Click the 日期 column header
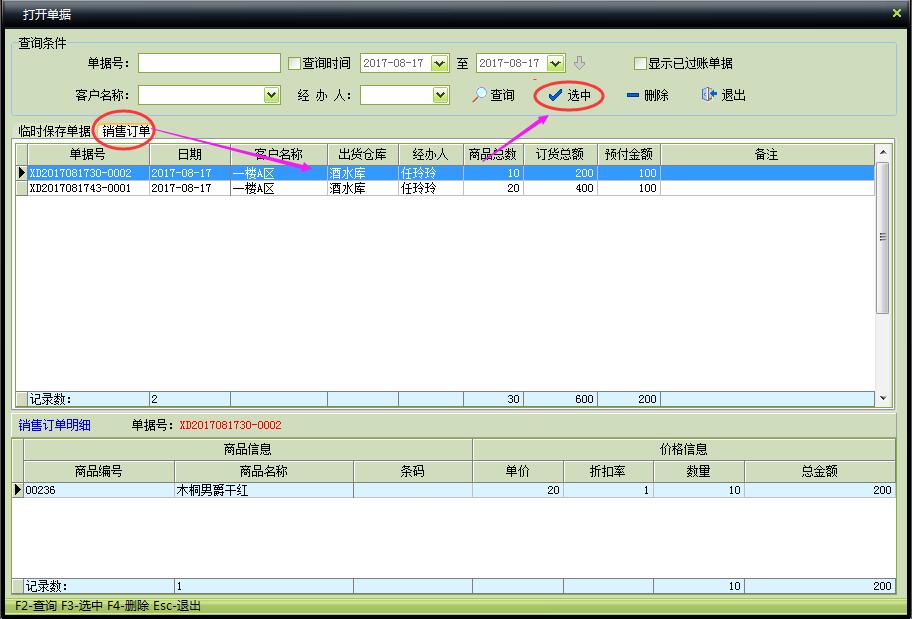This screenshot has width=912, height=619. (x=190, y=154)
